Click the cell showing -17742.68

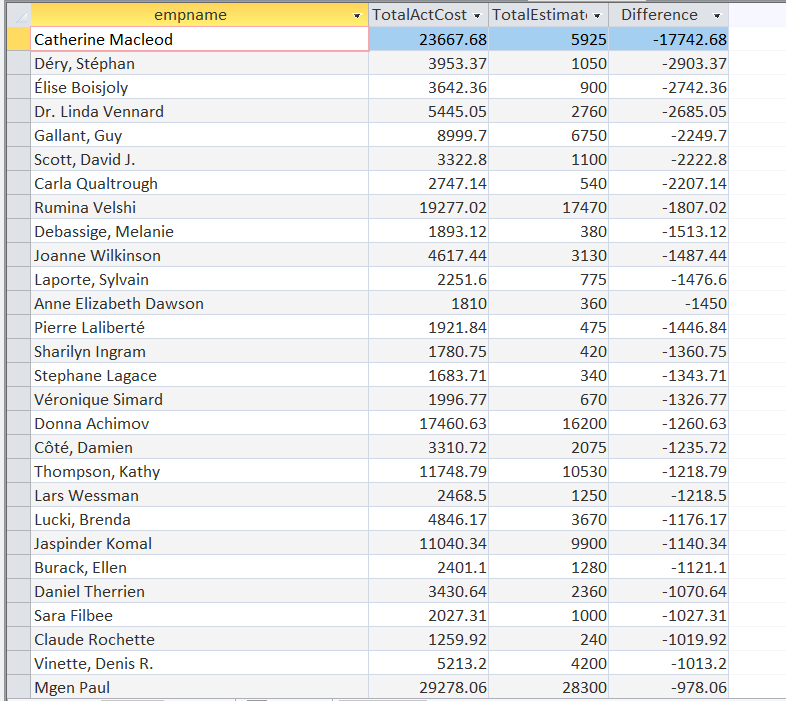click(x=669, y=39)
